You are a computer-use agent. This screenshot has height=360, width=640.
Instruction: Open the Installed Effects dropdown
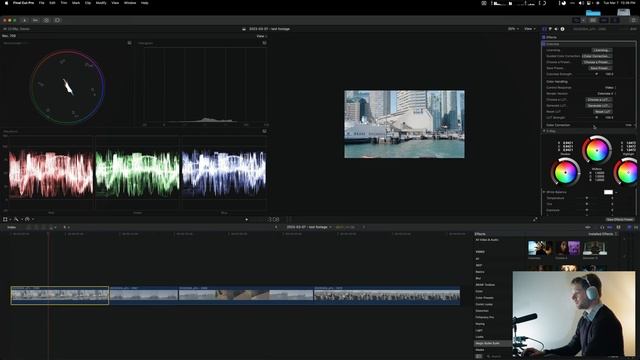(602, 234)
